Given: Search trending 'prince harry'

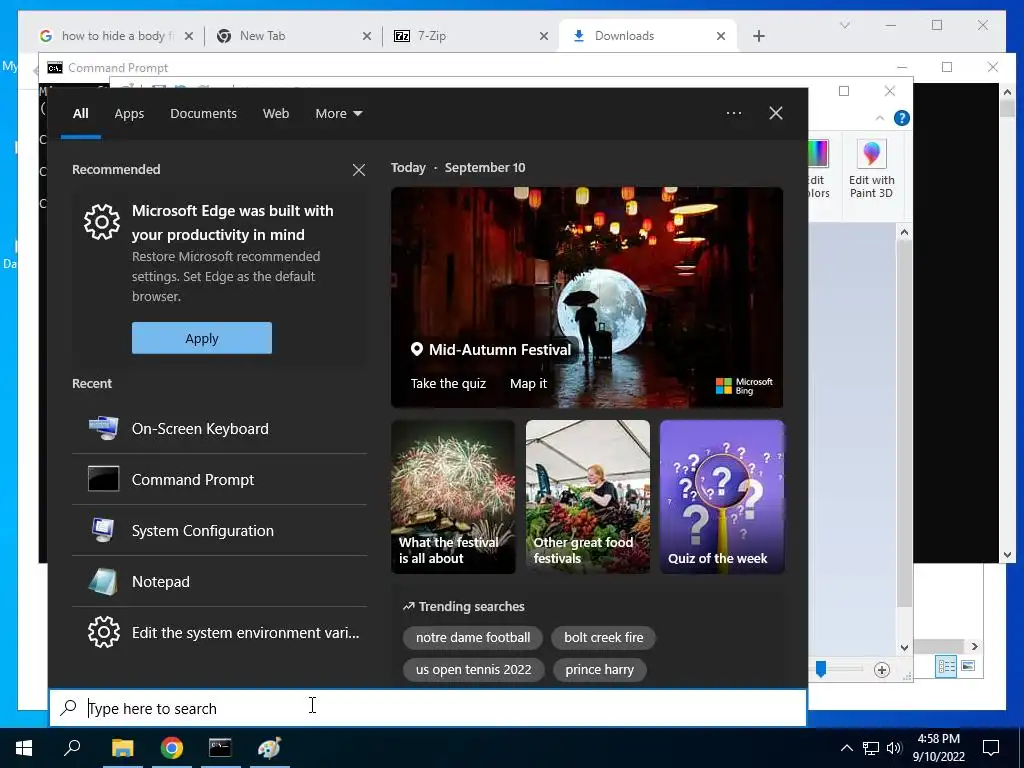Looking at the screenshot, I should tap(600, 669).
